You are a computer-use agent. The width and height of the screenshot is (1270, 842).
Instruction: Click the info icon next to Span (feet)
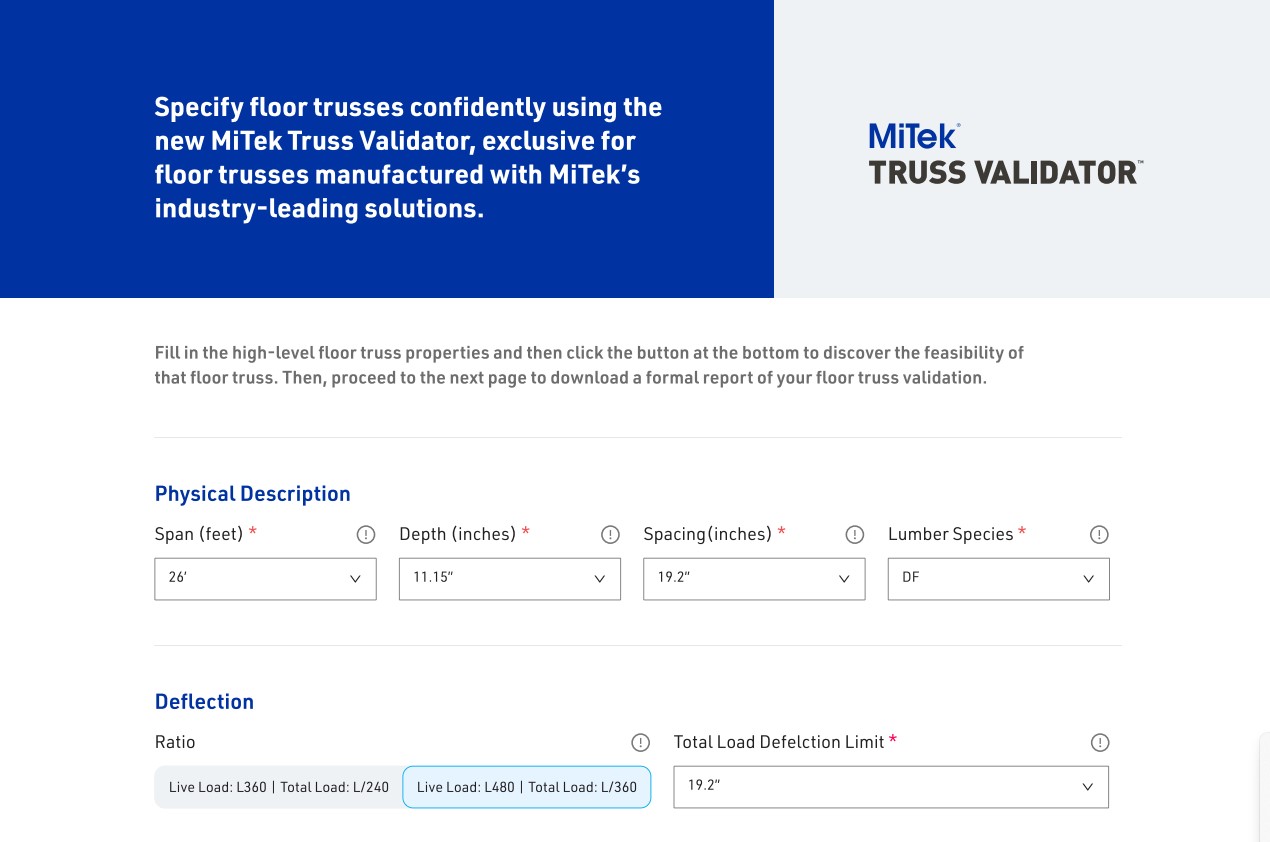pos(366,535)
